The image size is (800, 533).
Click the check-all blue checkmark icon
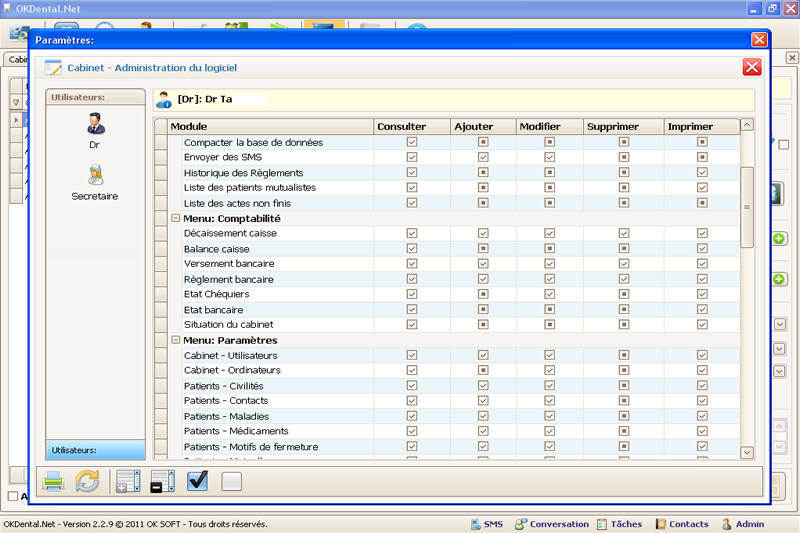click(197, 481)
